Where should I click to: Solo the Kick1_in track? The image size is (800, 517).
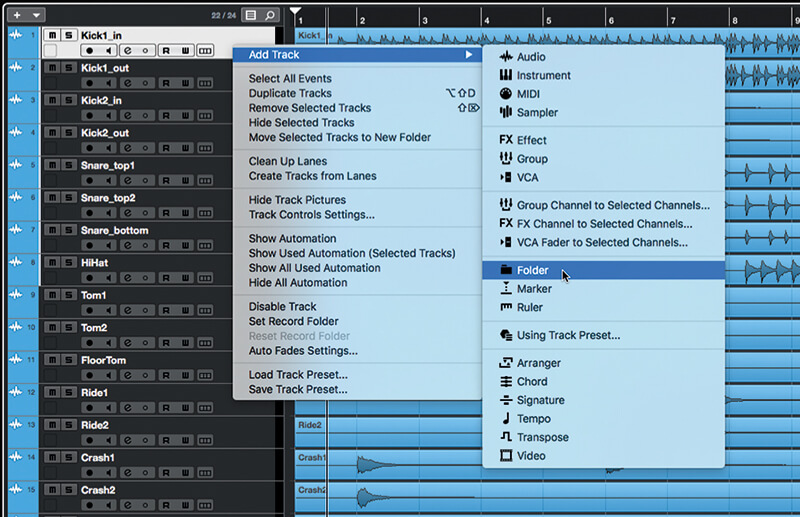point(68,35)
